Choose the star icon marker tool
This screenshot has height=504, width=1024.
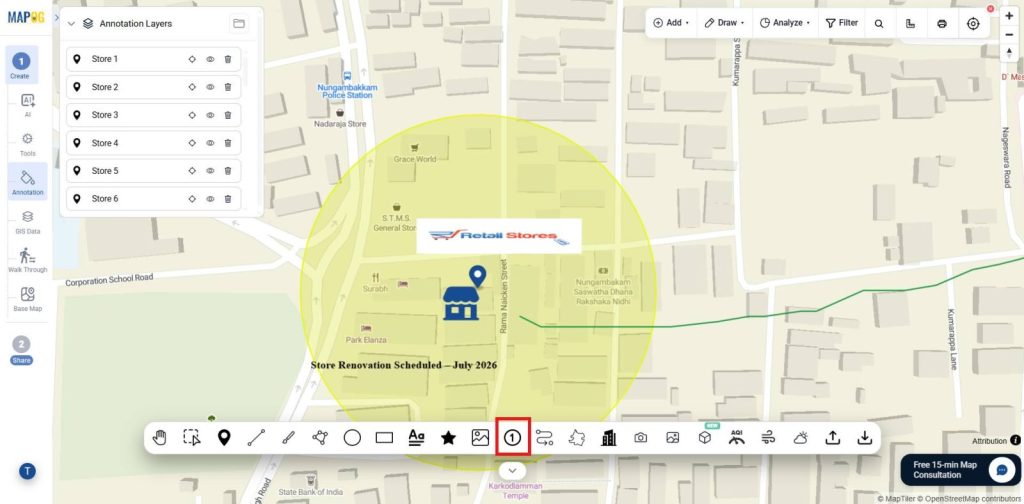pos(448,438)
